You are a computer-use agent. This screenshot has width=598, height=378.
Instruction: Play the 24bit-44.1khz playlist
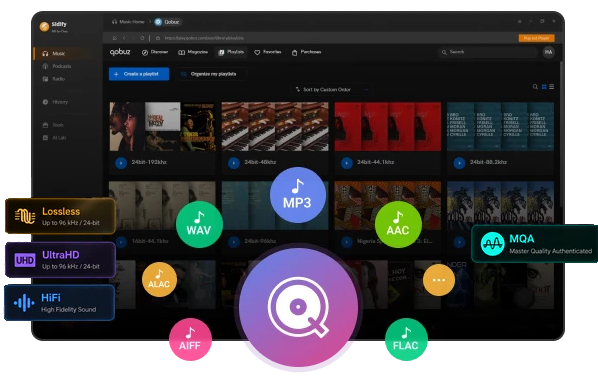(347, 163)
